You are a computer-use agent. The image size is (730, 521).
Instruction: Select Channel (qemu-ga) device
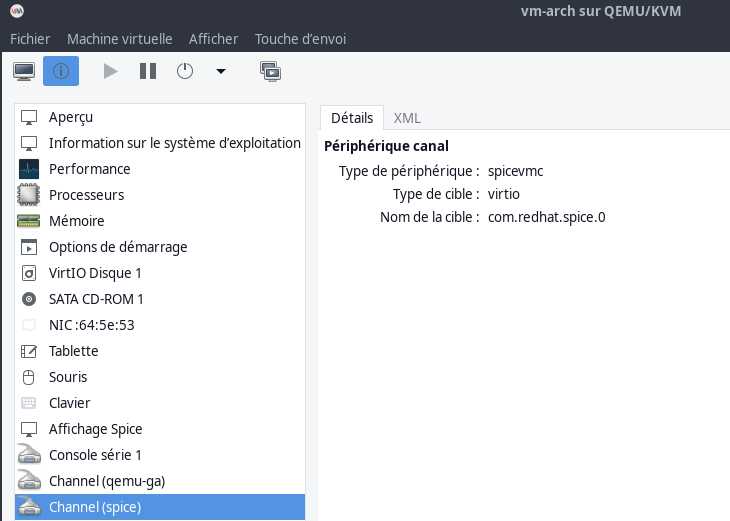(106, 481)
